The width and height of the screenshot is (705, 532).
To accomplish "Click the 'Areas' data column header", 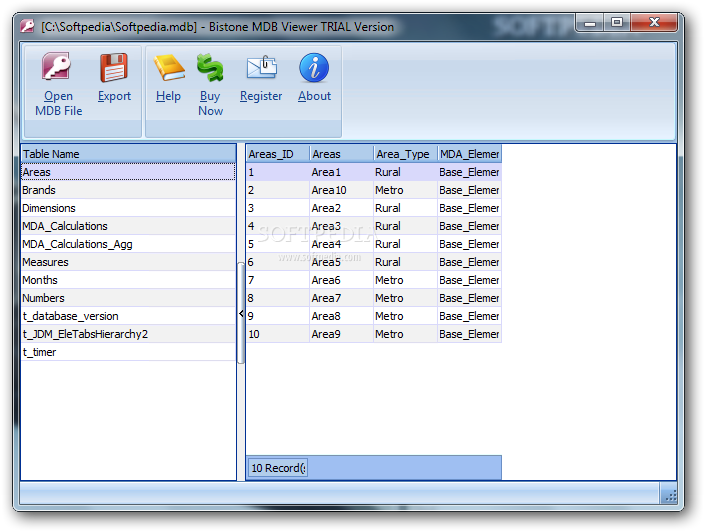I will coord(341,154).
